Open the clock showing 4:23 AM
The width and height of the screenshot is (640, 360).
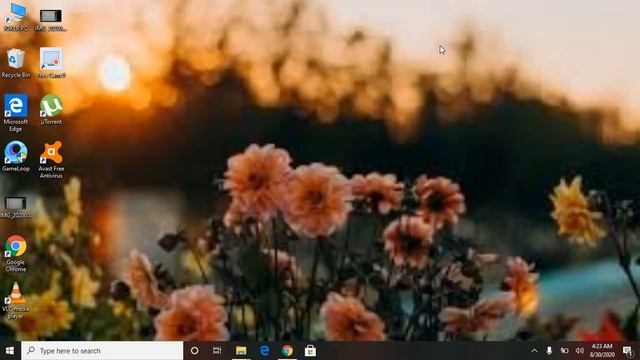pyautogui.click(x=602, y=351)
